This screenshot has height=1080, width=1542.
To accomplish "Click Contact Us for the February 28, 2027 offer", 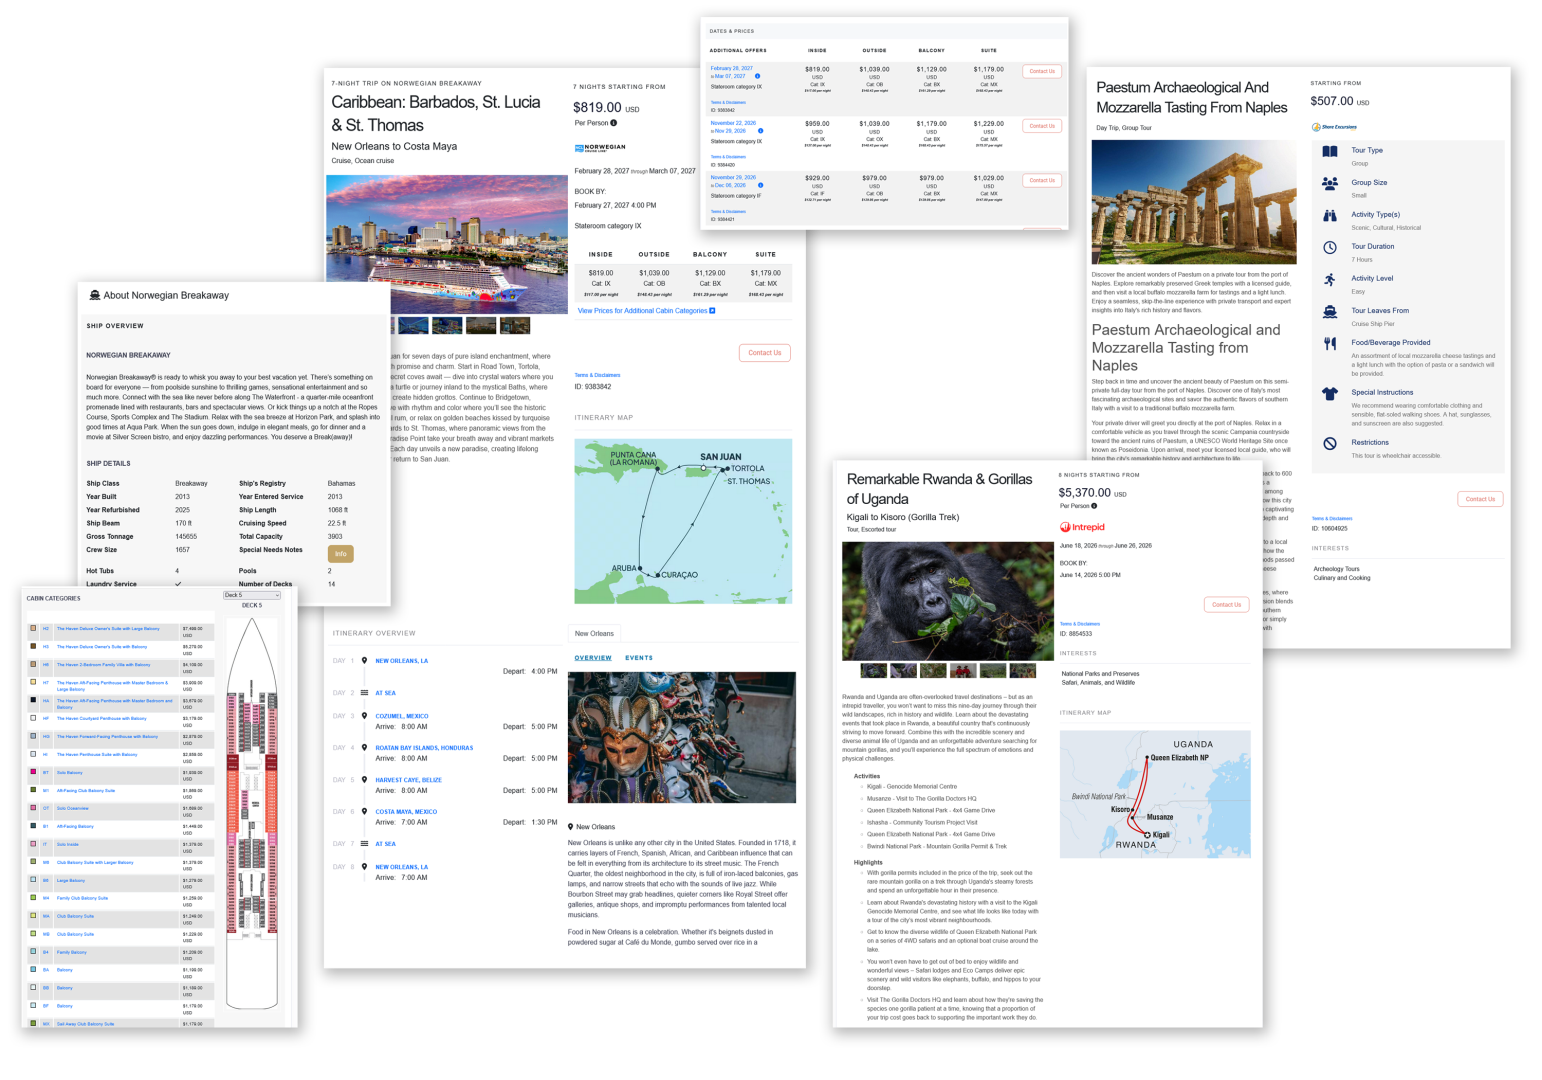I will (1042, 71).
